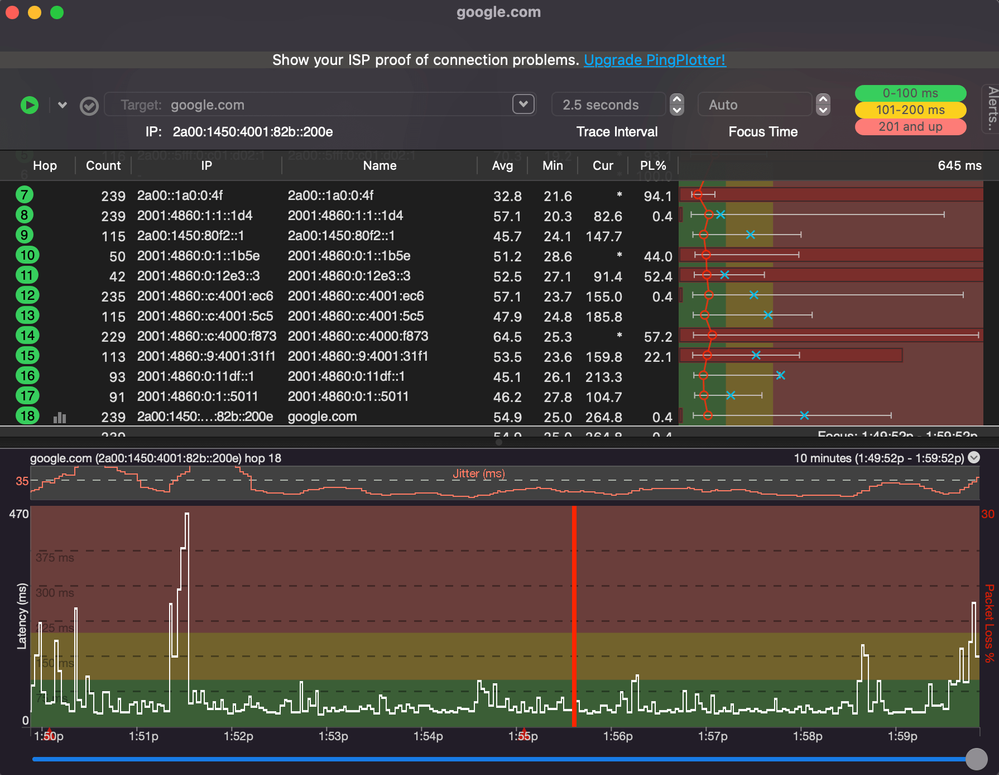The width and height of the screenshot is (999, 775).
Task: Click the red 201 and up legend swatch
Action: (x=910, y=127)
